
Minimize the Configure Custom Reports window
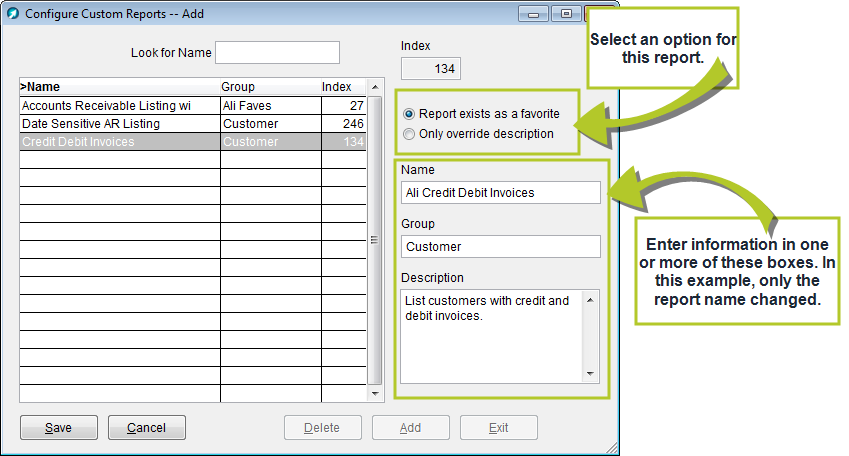[x=533, y=14]
